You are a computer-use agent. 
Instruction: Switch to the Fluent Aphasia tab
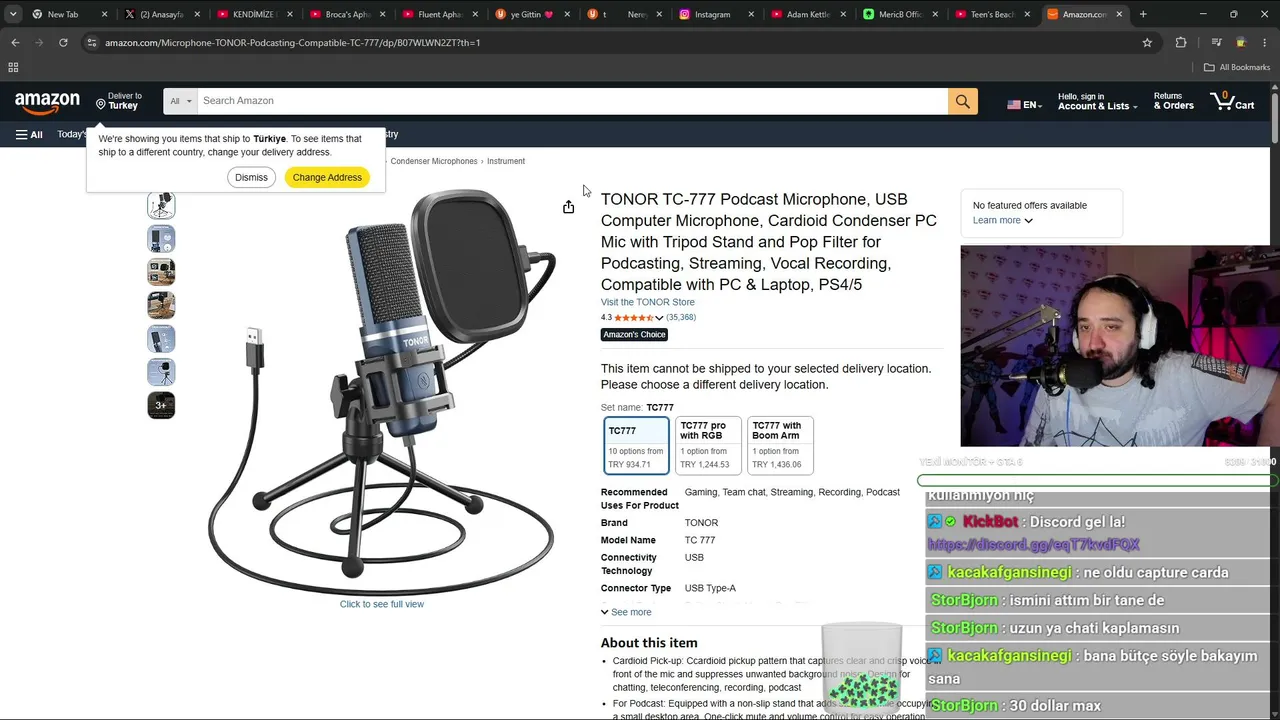(437, 14)
